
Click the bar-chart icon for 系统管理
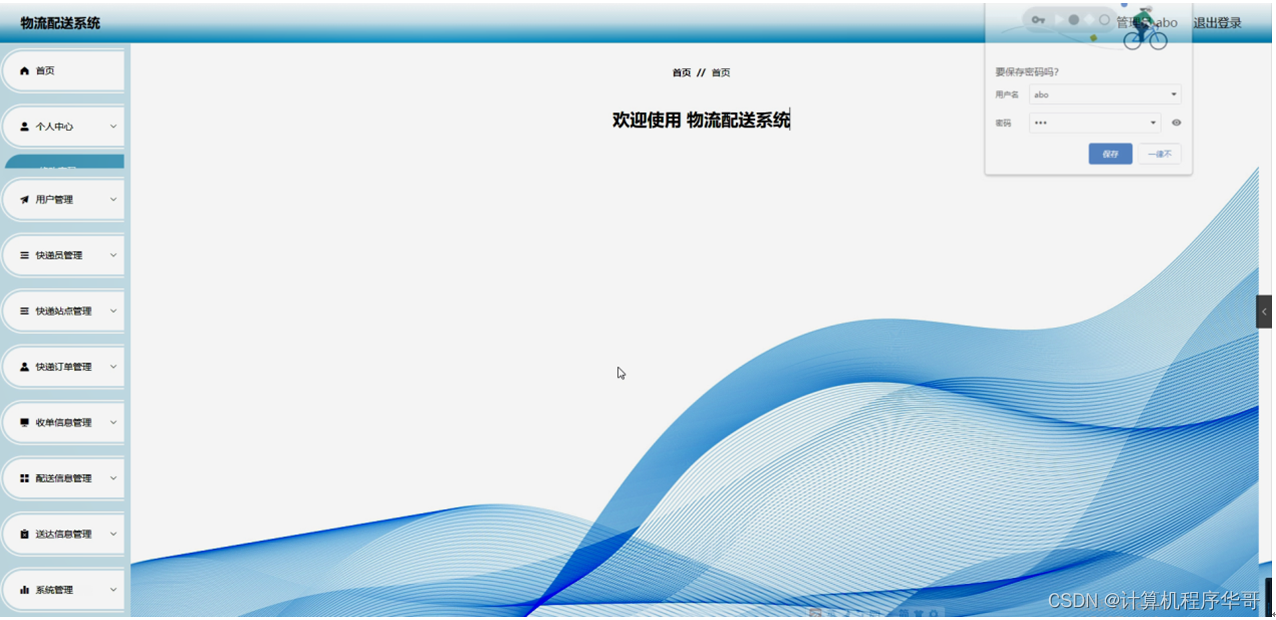25,590
